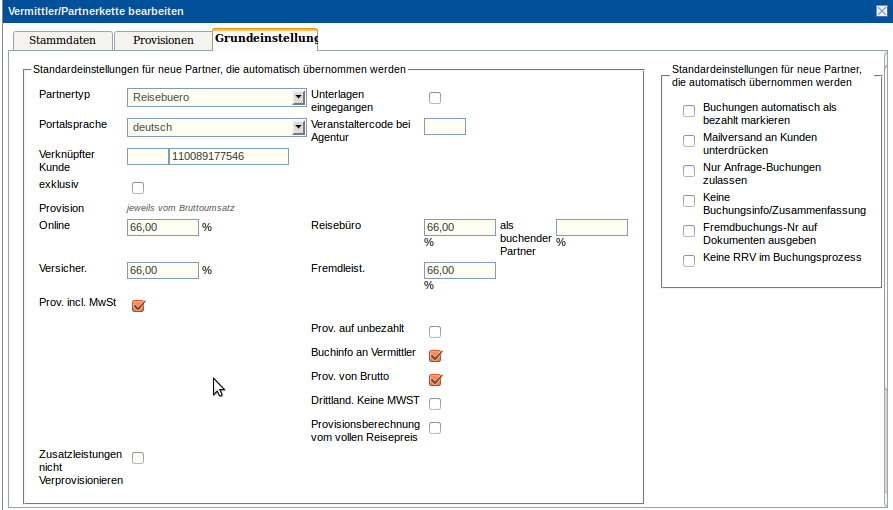Viewport: 893px width, 510px height.
Task: Disable Prov. von Brutto checkbox
Action: pyautogui.click(x=435, y=380)
